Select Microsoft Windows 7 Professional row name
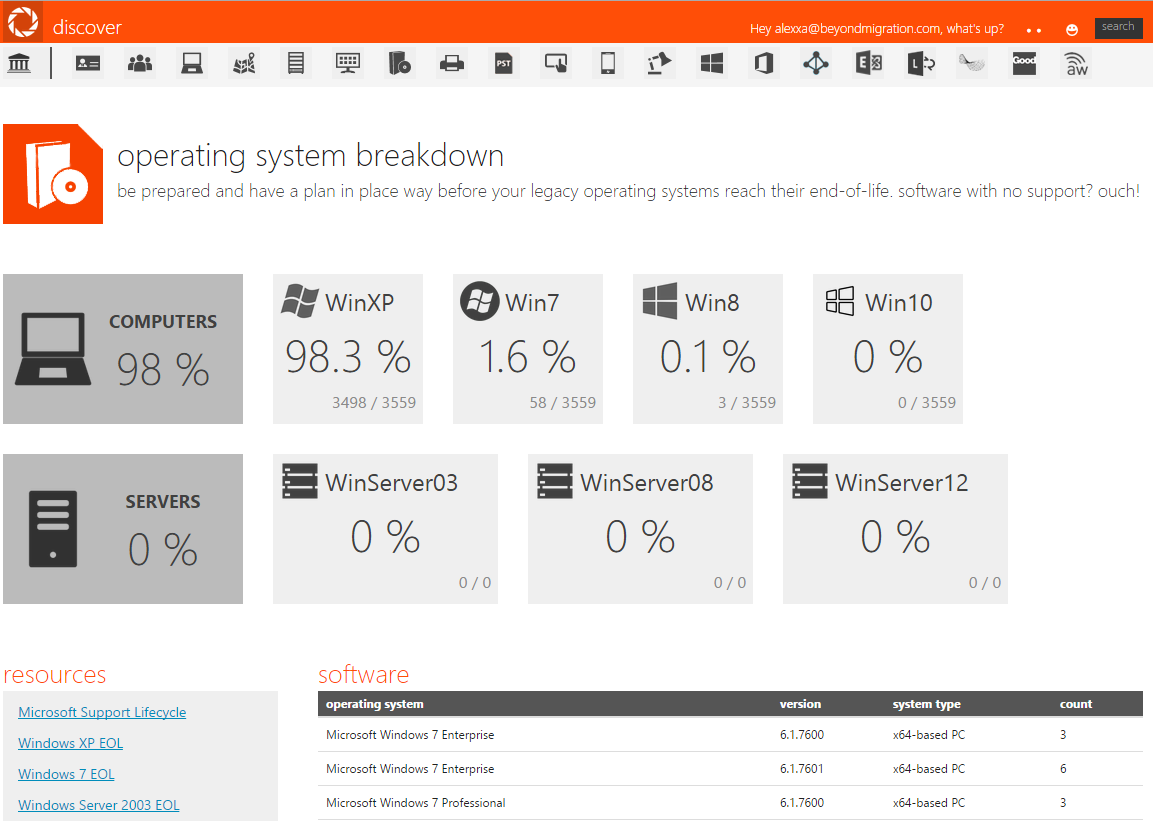This screenshot has width=1153, height=821. pos(415,803)
